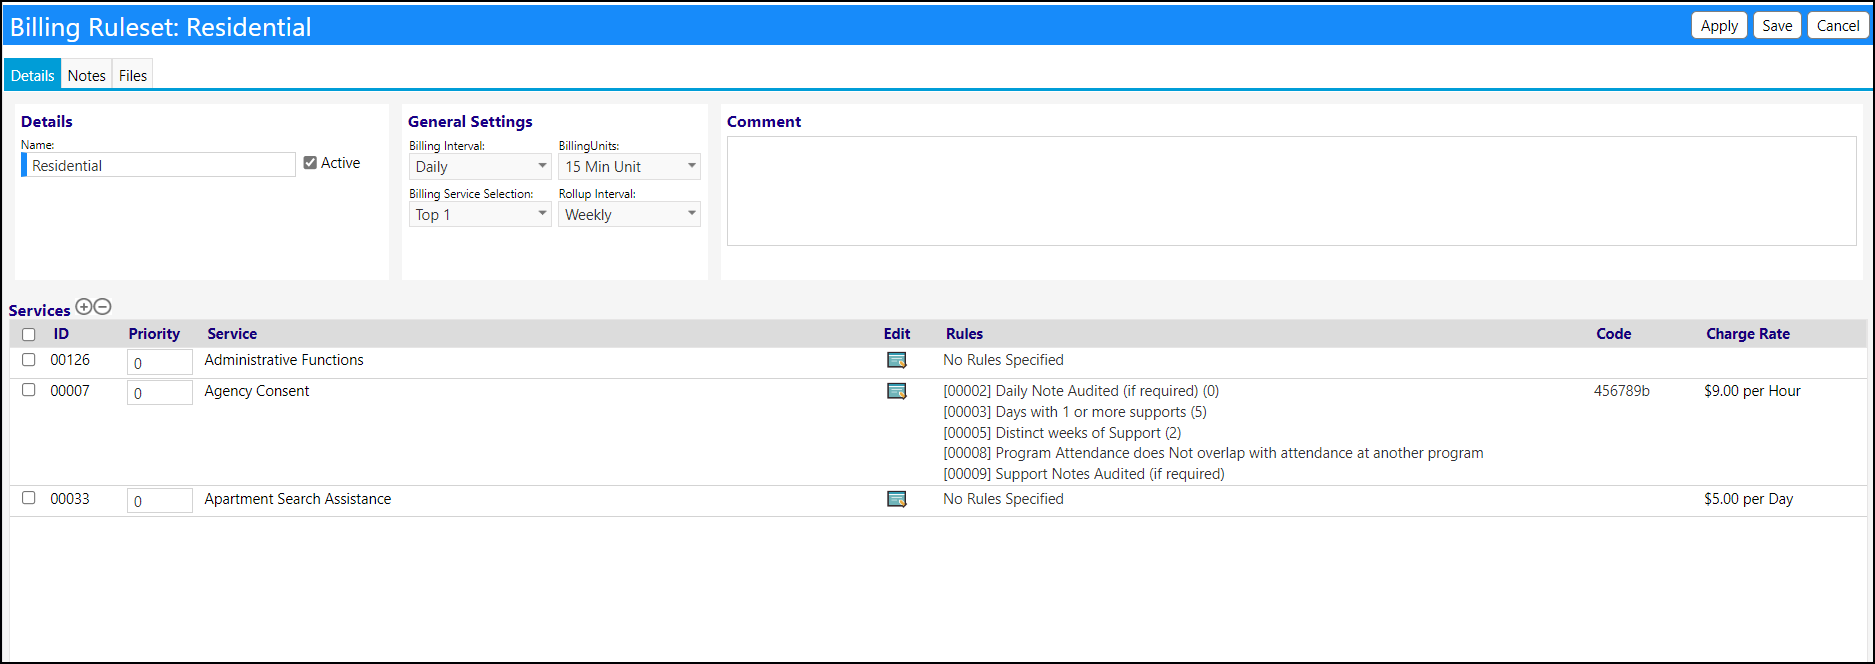
Task: Remove service with the minus icon
Action: [x=102, y=307]
